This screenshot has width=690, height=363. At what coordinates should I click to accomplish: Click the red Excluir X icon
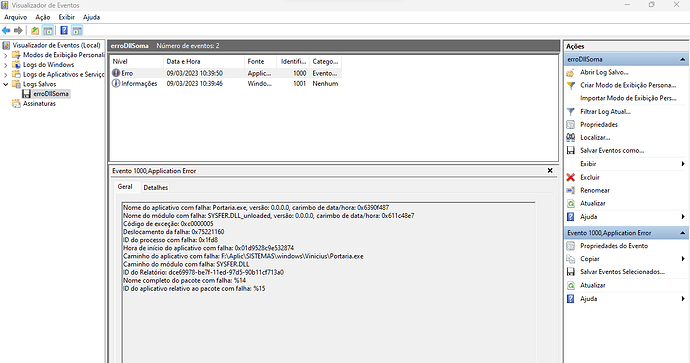pyautogui.click(x=571, y=177)
